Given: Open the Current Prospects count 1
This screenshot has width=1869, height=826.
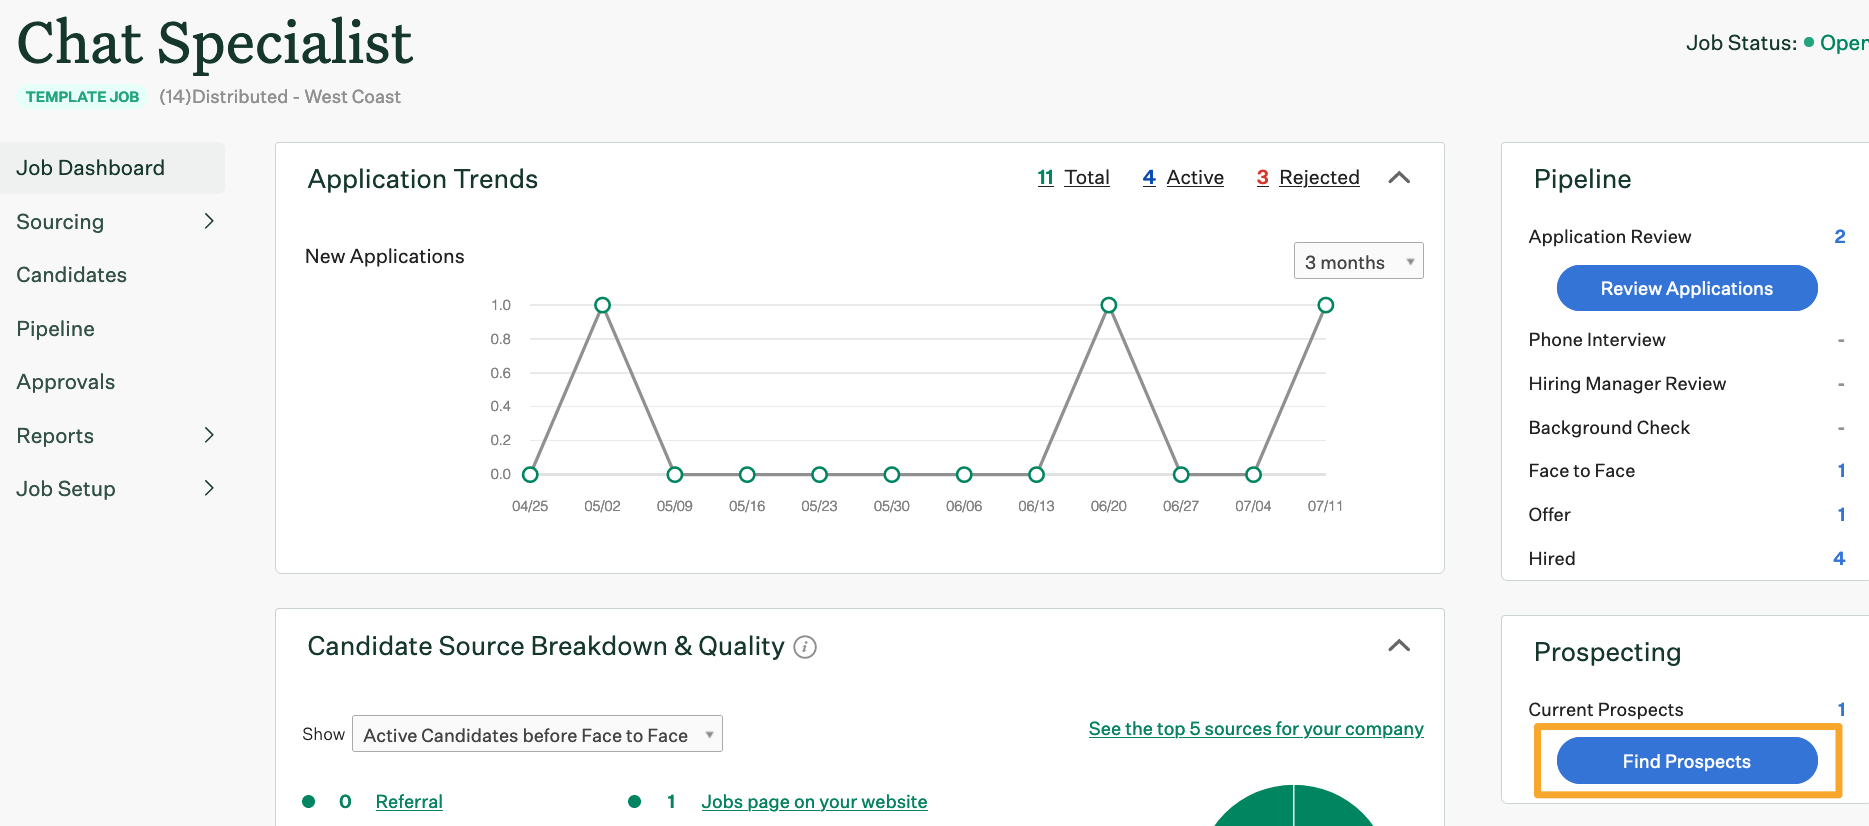Looking at the screenshot, I should (1841, 710).
